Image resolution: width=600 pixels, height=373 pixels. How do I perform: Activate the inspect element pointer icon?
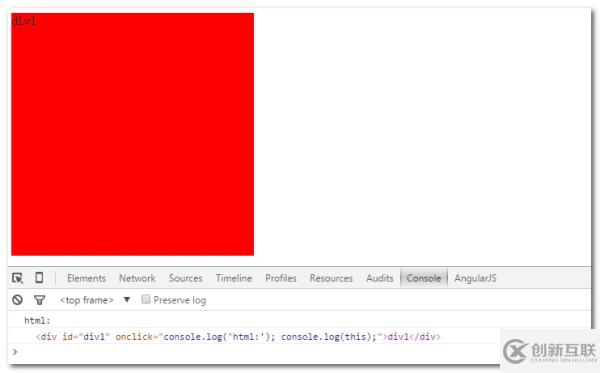[18, 278]
